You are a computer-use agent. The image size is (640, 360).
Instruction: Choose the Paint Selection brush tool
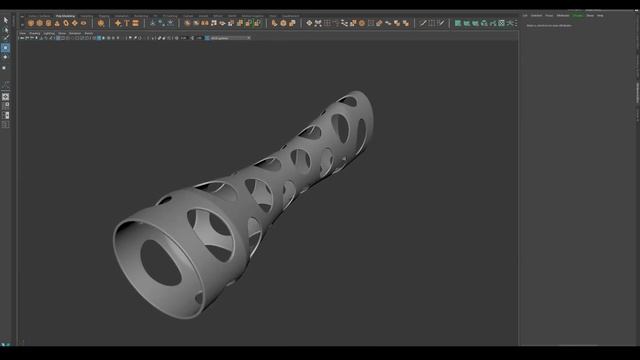point(6,38)
